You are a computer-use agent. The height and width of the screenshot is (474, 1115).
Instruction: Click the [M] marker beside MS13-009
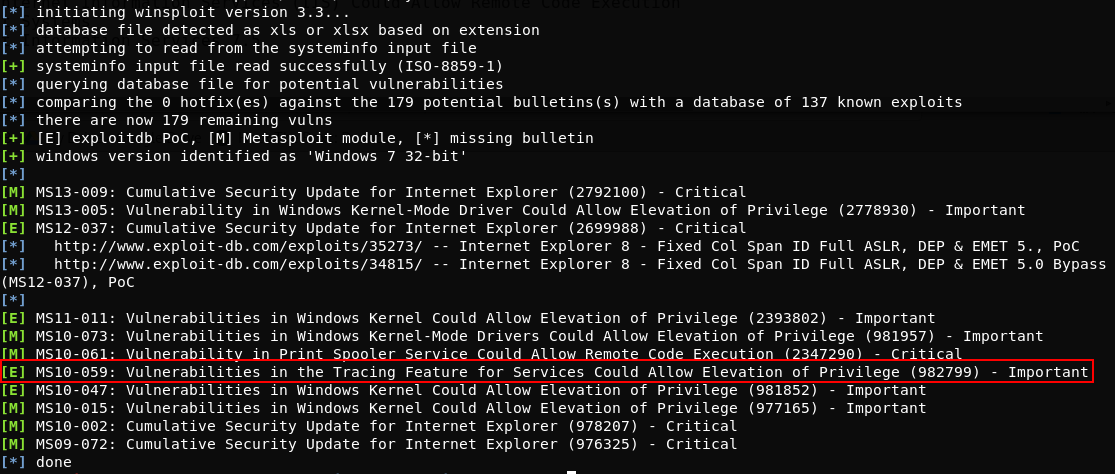click(14, 193)
